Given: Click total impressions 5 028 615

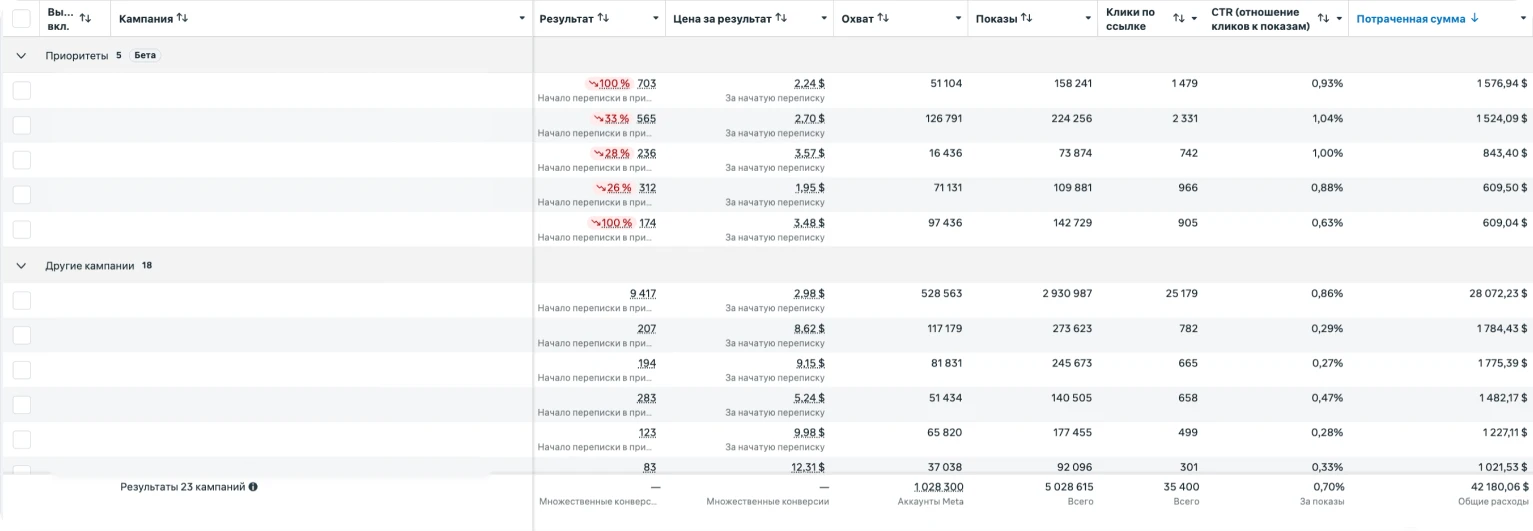Looking at the screenshot, I should click(x=1067, y=487).
